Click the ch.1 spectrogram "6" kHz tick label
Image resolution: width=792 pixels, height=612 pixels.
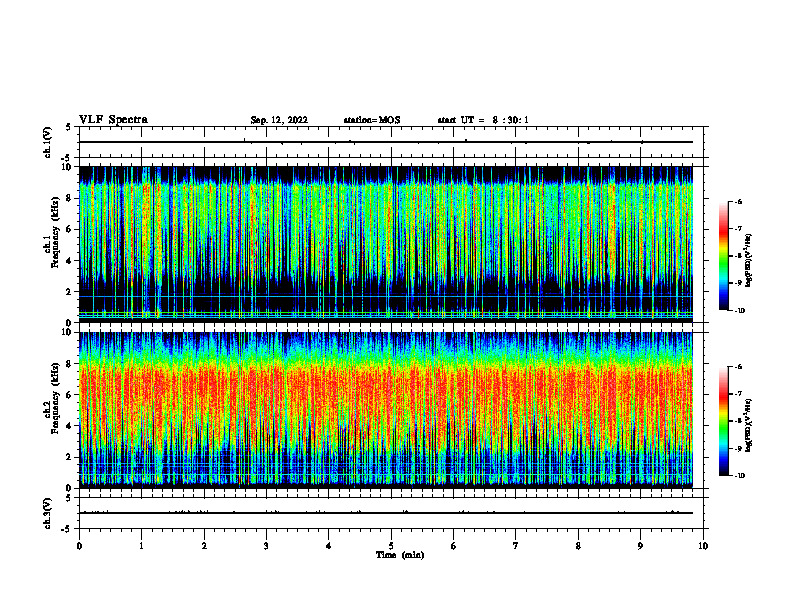pos(70,229)
